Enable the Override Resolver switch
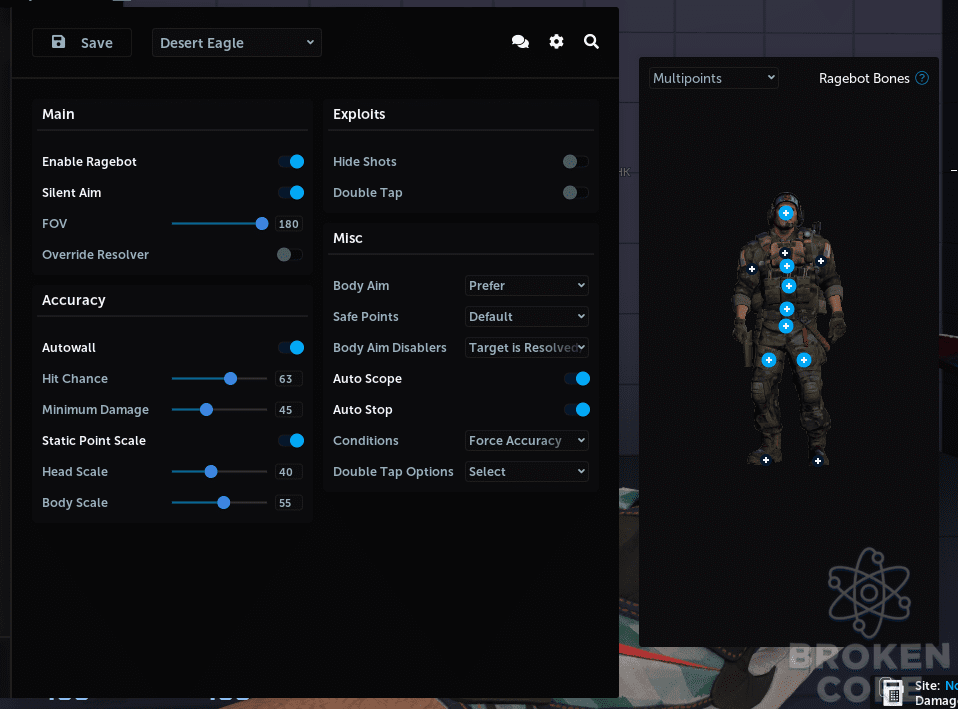 [x=290, y=254]
